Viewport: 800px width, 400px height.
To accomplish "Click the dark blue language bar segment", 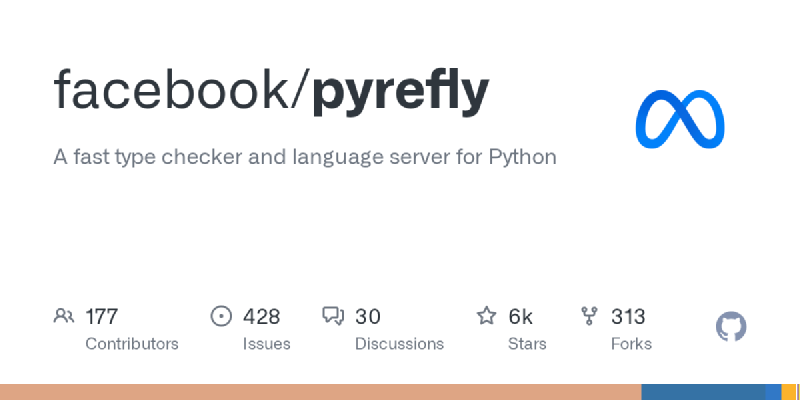I will pyautogui.click(x=703, y=392).
